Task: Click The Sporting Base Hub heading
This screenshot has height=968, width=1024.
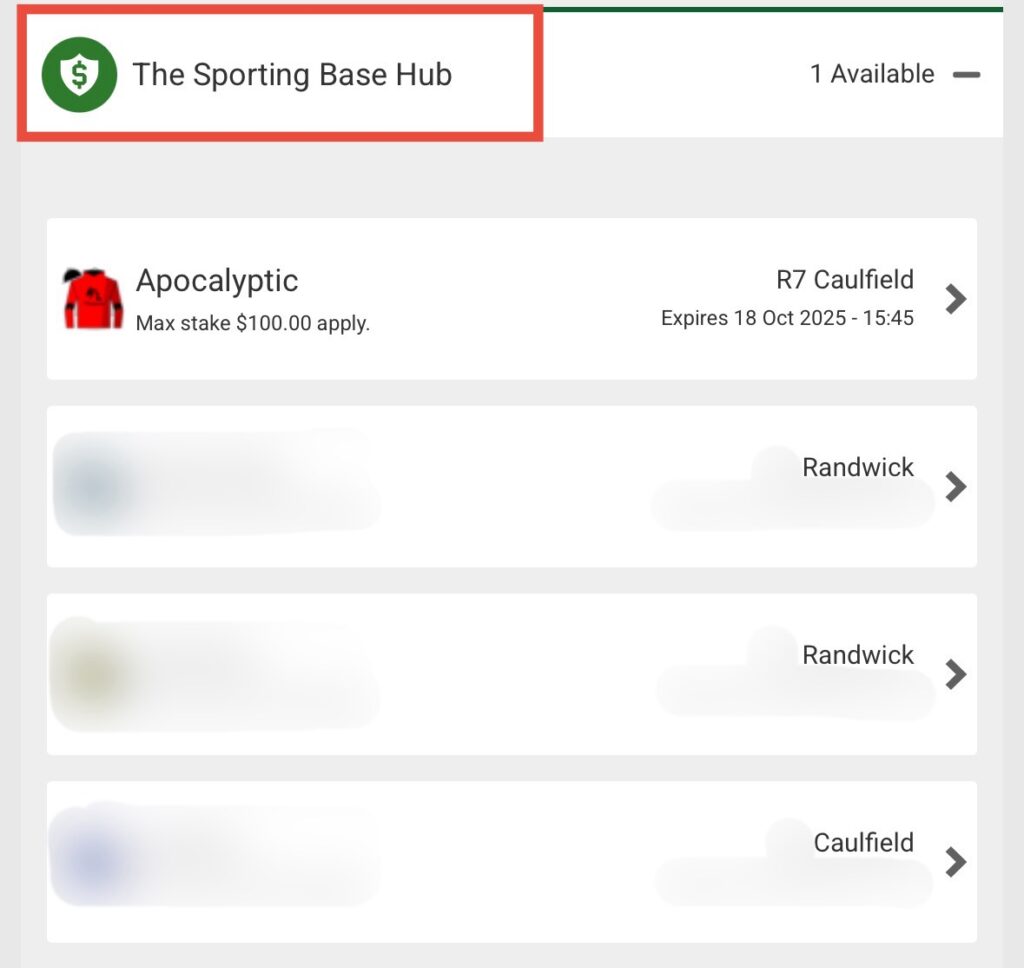Action: 292,74
